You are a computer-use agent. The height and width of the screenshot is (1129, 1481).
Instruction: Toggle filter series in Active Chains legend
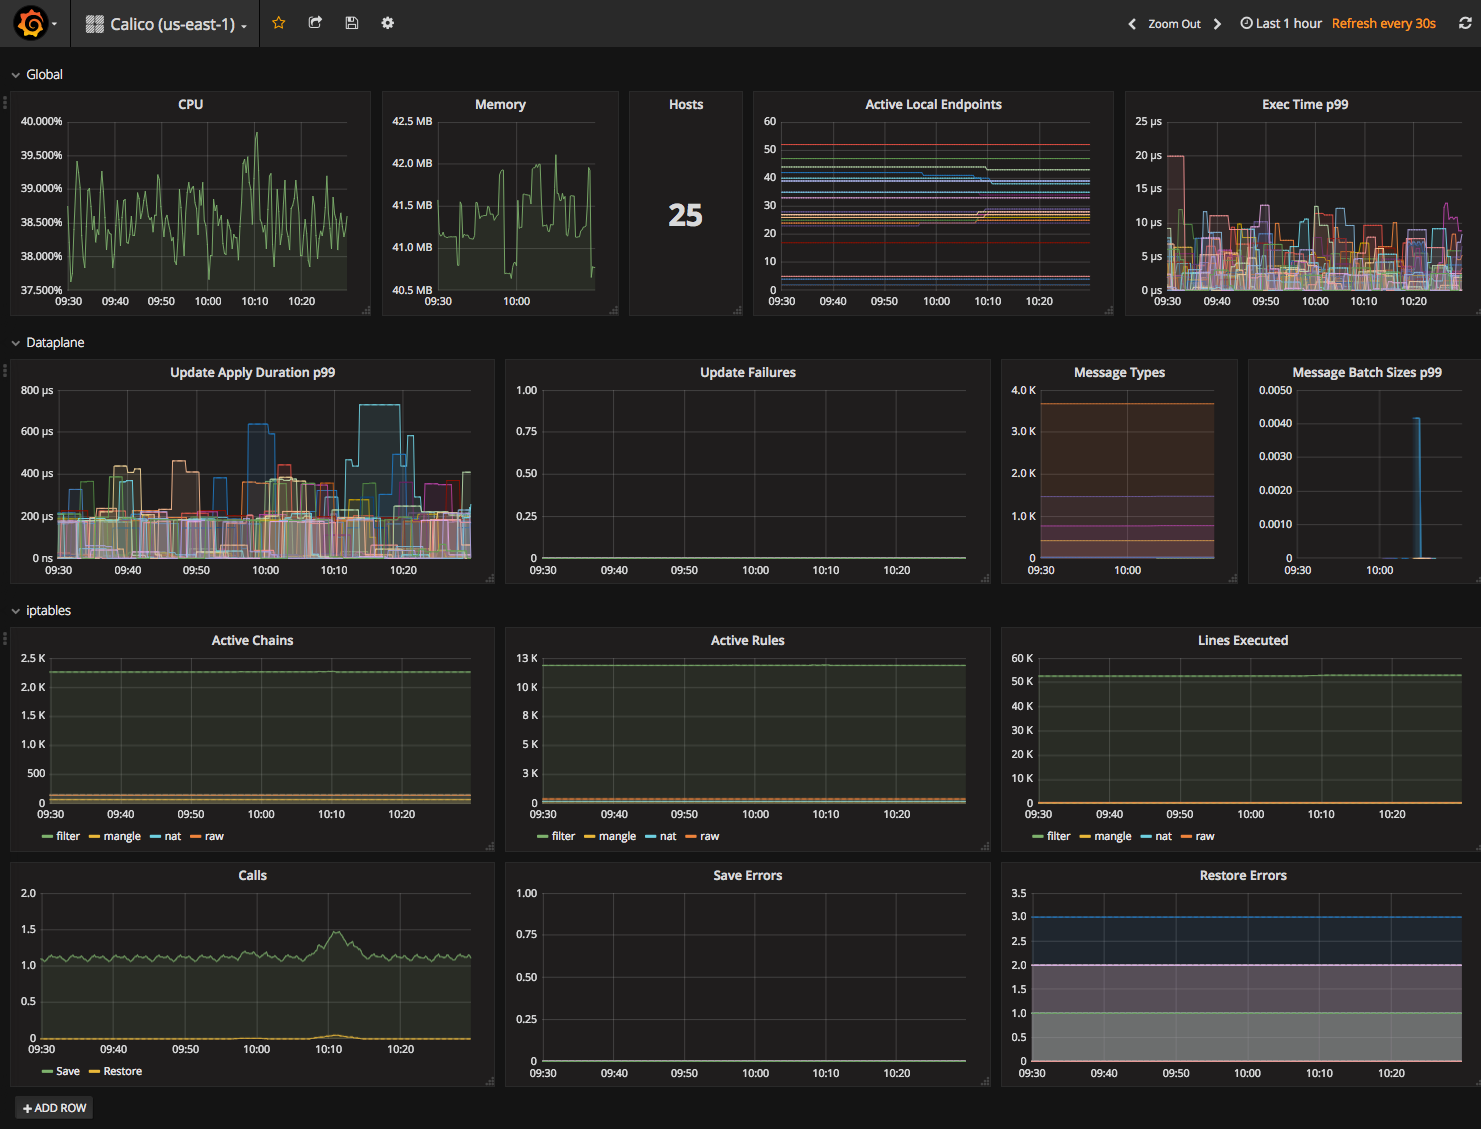(61, 836)
